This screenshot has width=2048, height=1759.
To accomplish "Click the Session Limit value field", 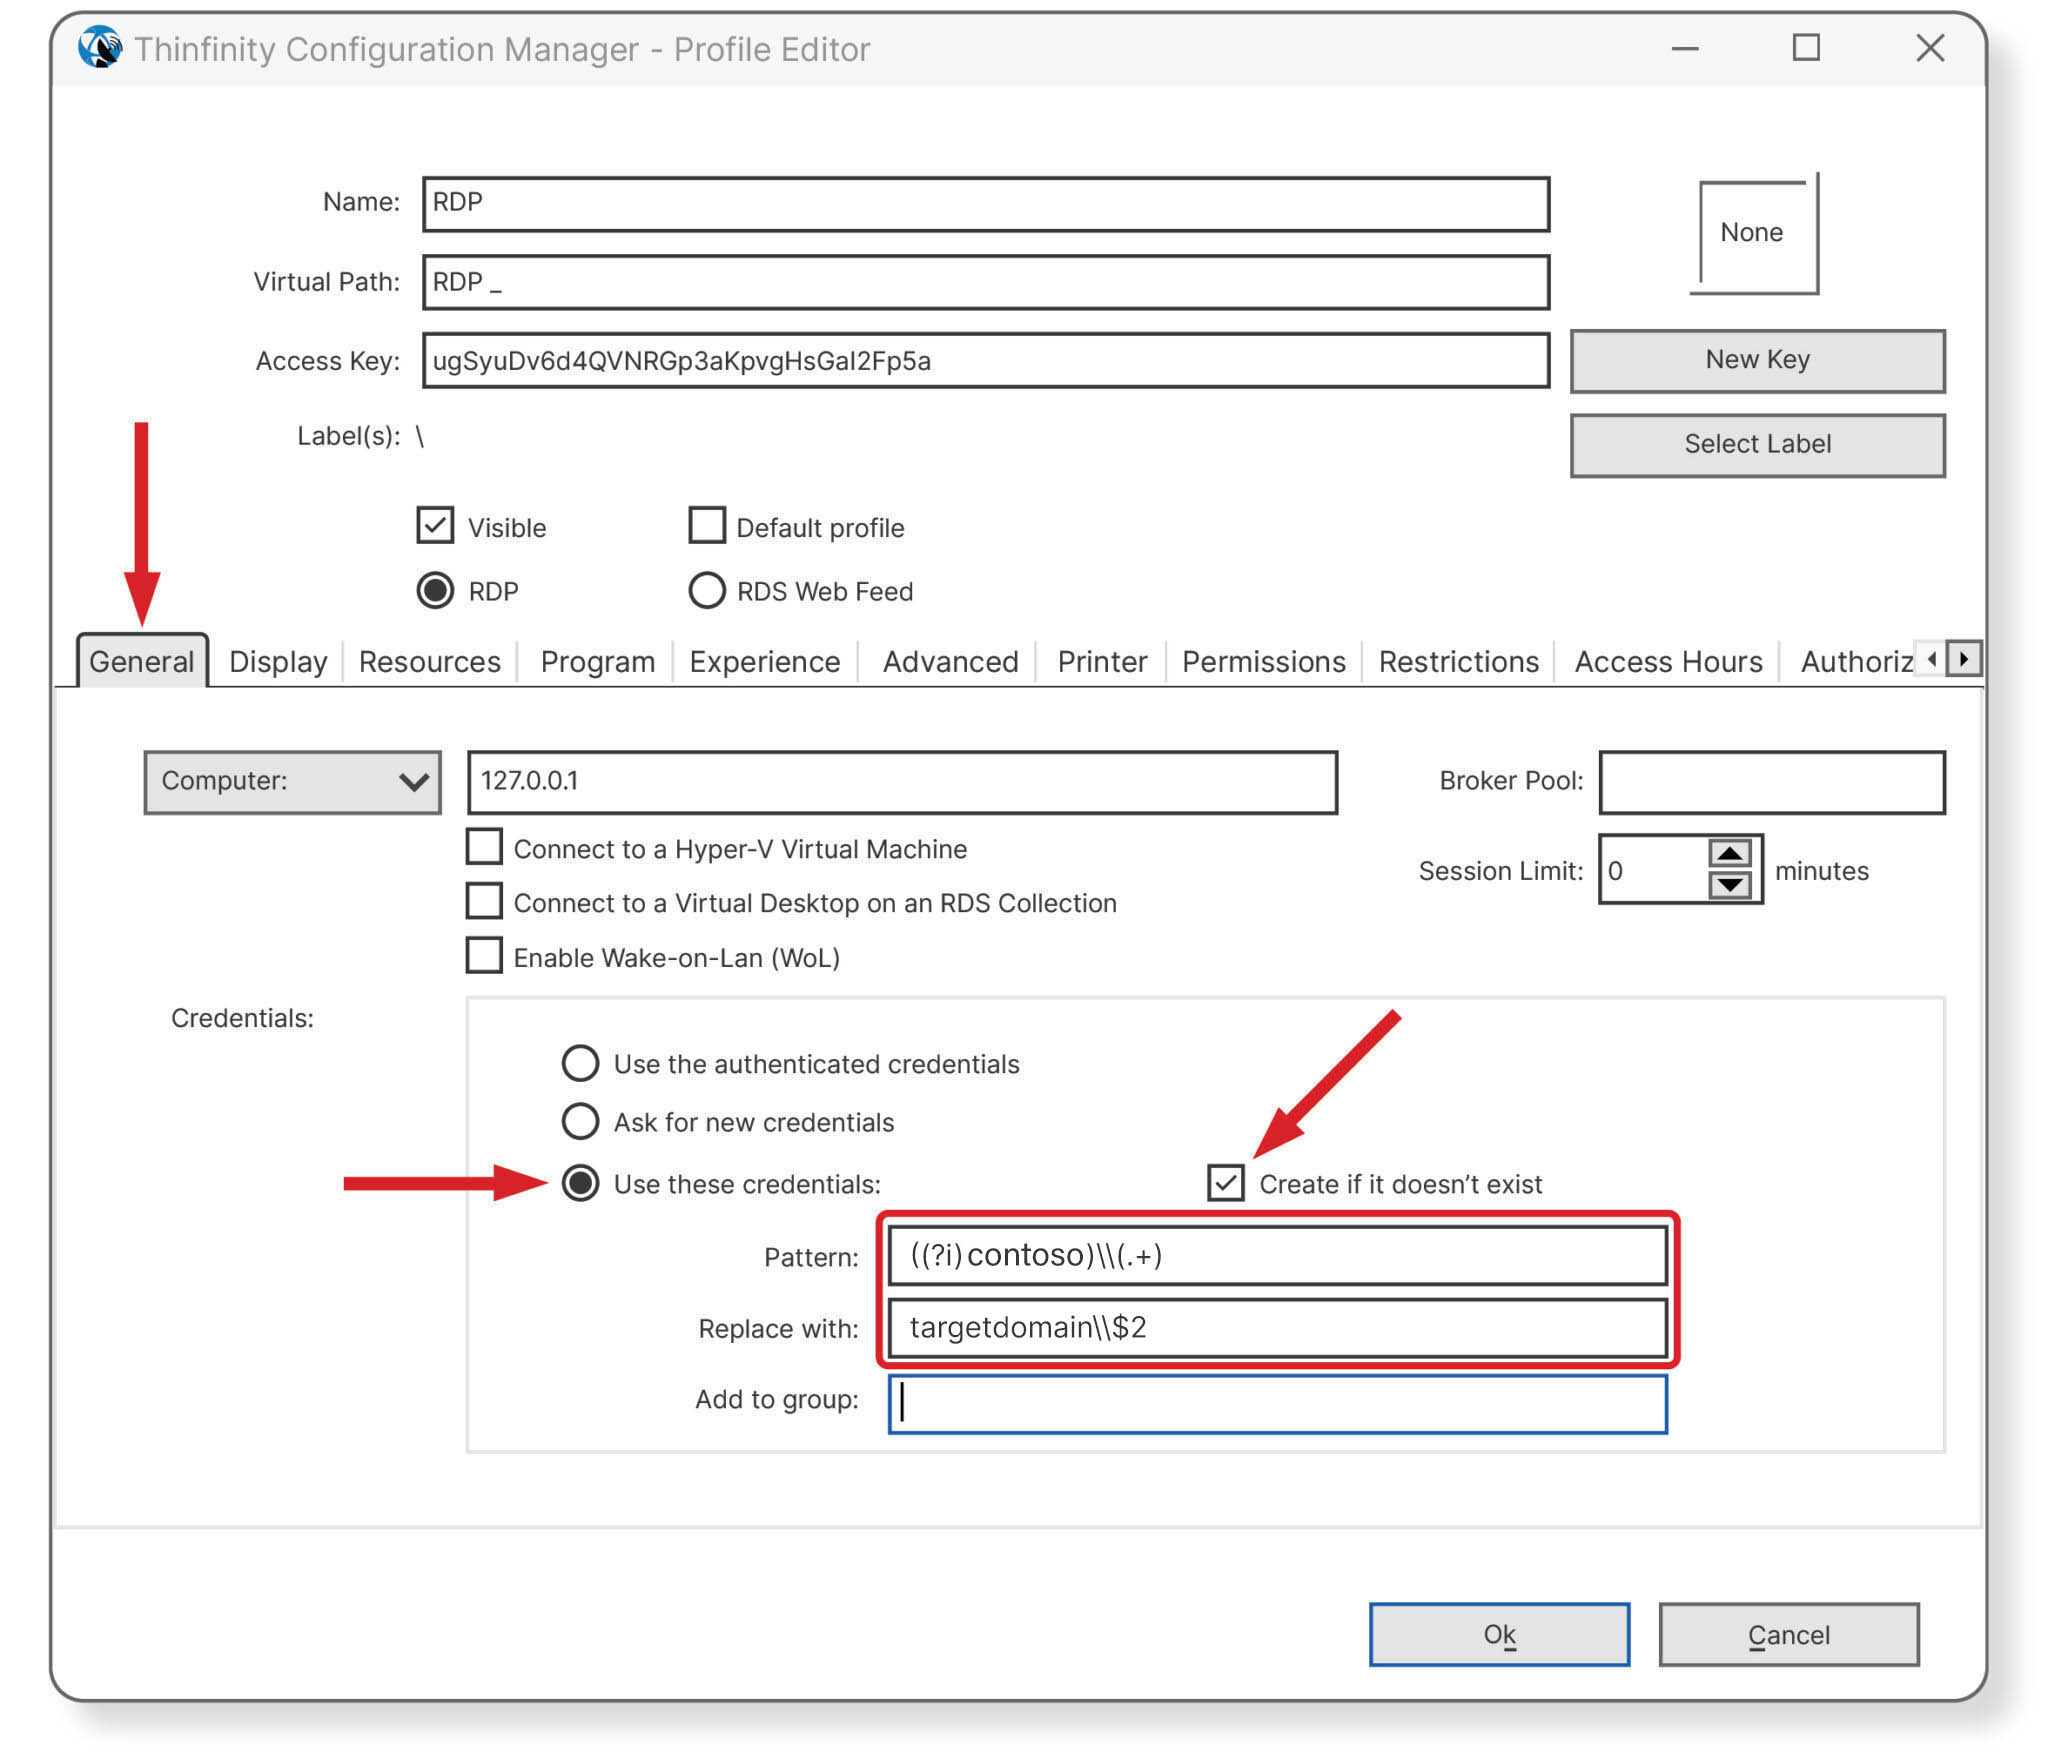I will click(1654, 869).
